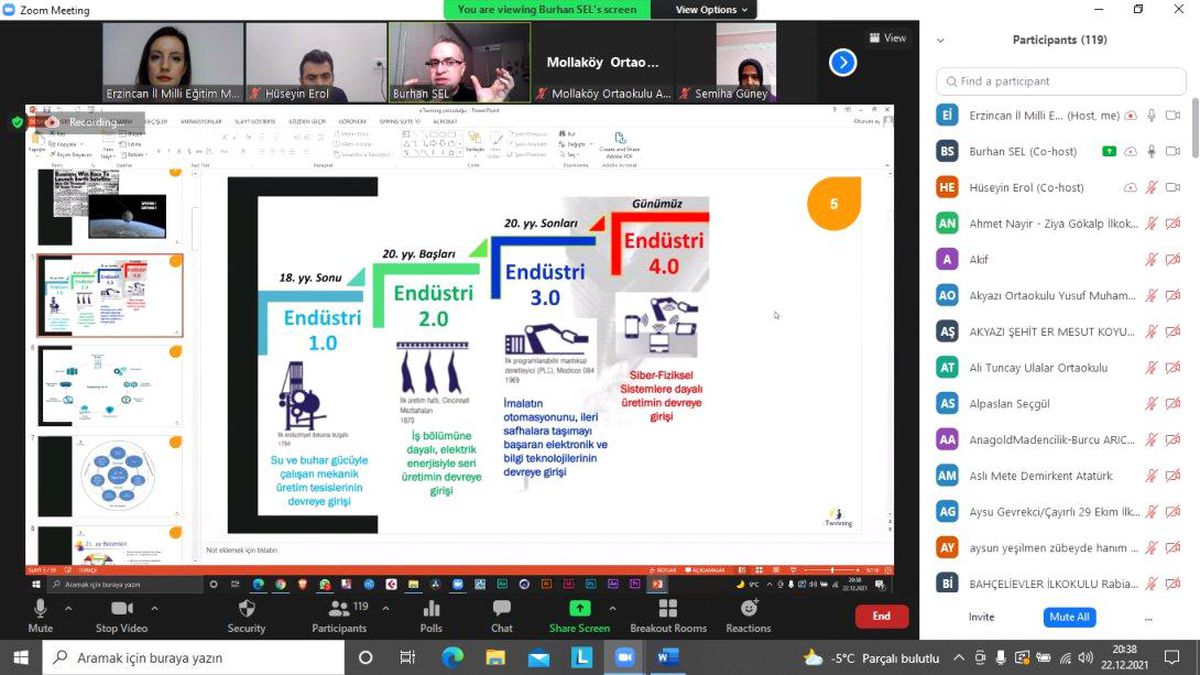1200x675 pixels.
Task: Expand the caret next to Participants
Action: 386,607
